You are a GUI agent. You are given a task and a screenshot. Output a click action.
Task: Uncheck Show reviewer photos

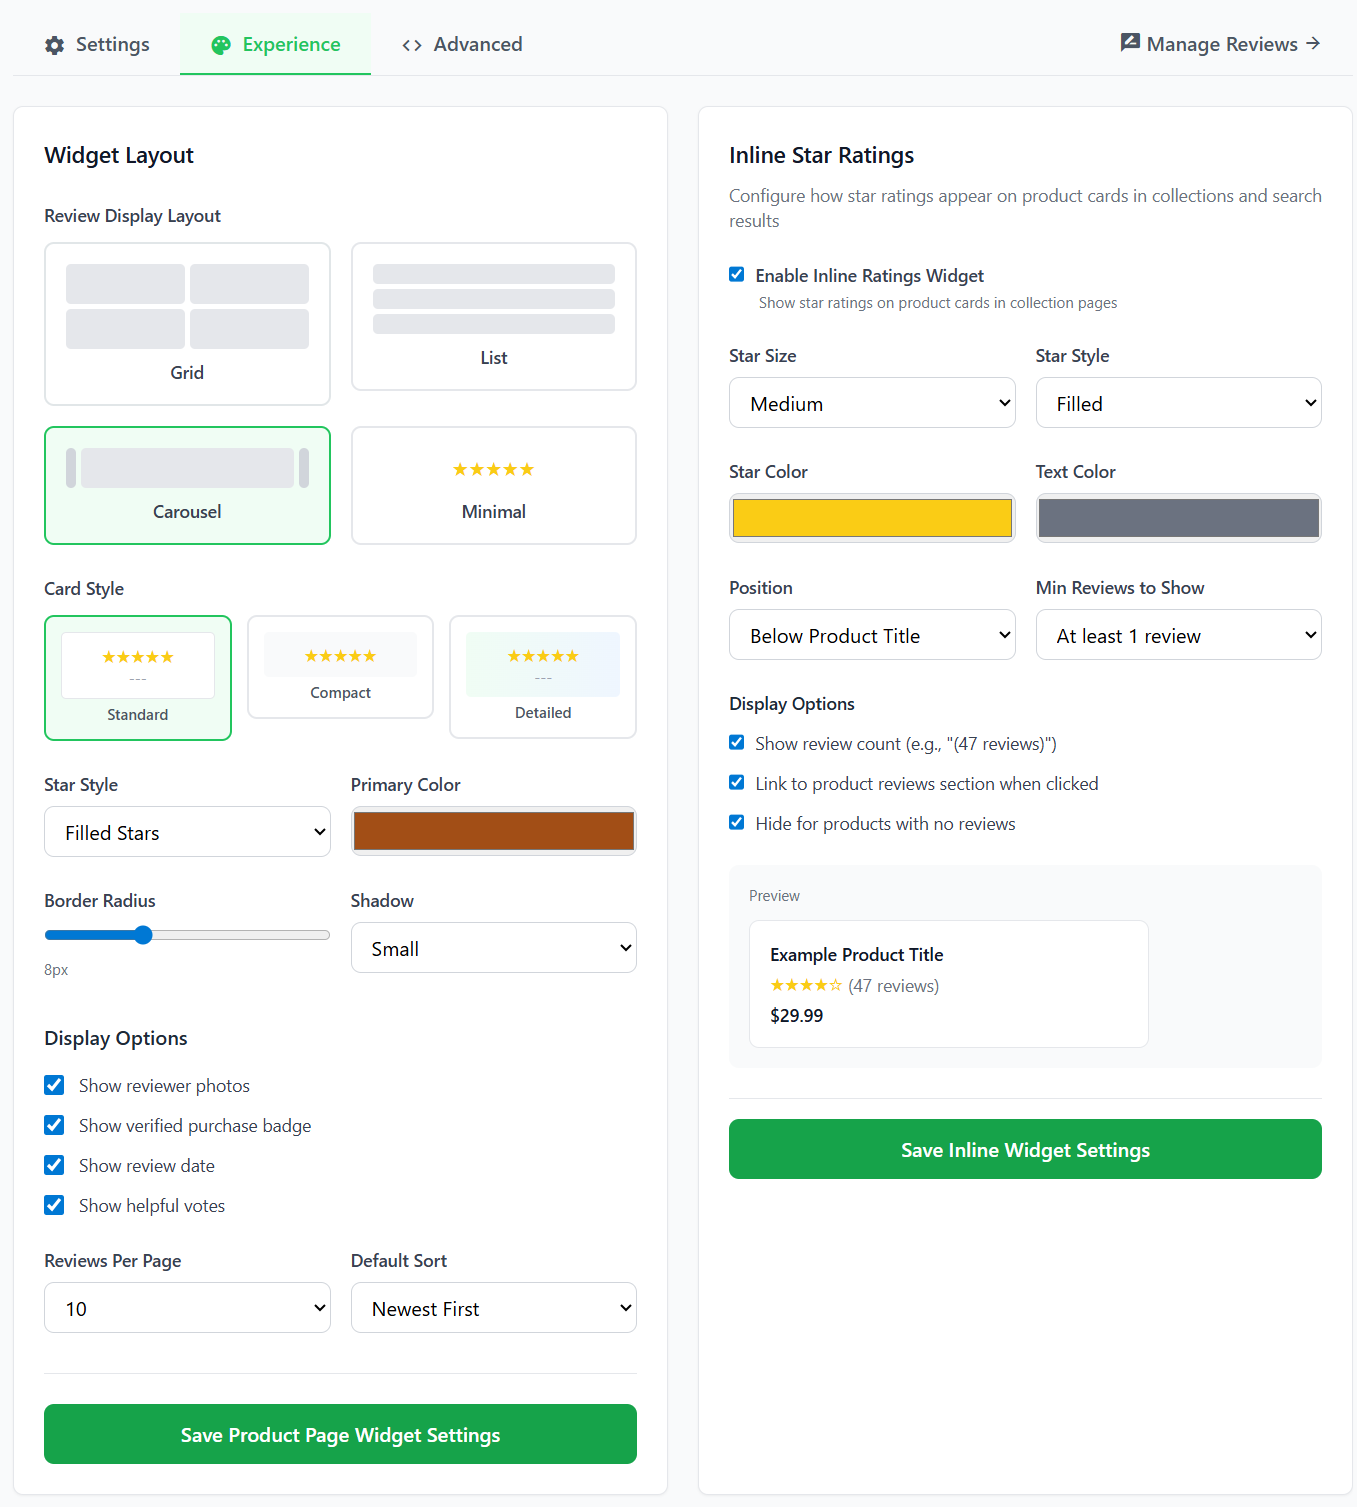pos(55,1085)
